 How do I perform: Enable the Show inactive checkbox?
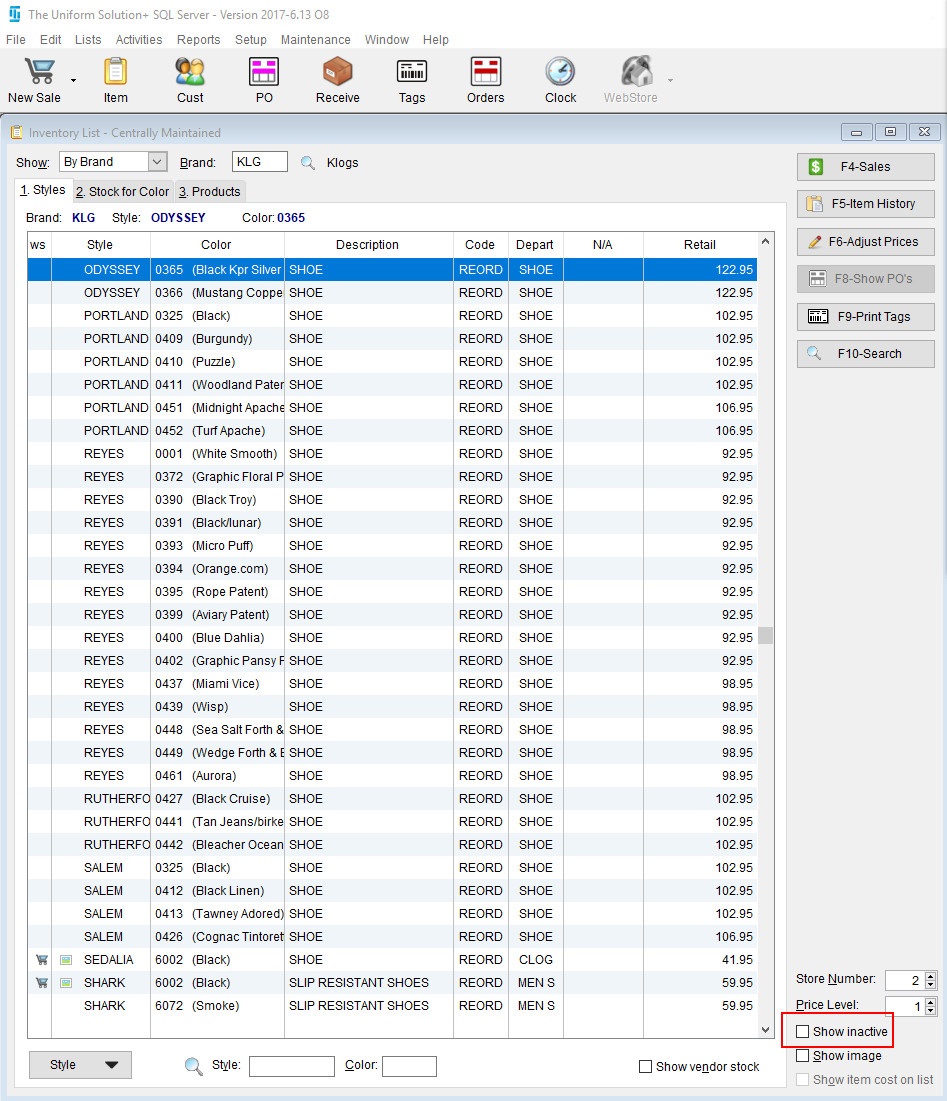pyautogui.click(x=802, y=1031)
